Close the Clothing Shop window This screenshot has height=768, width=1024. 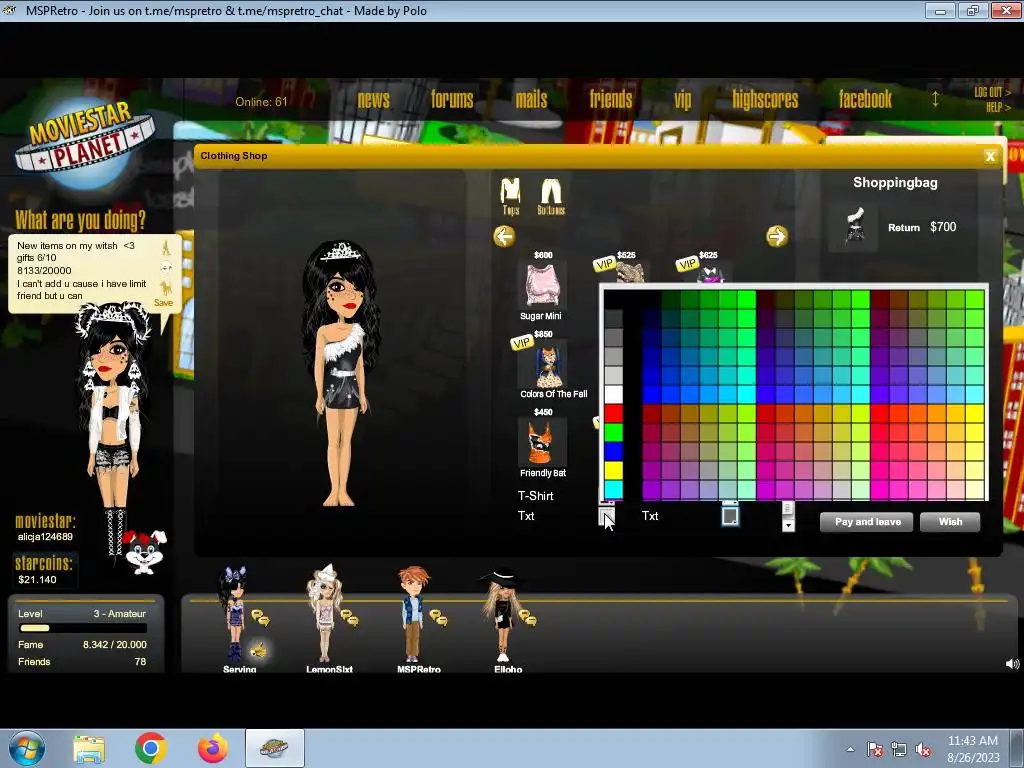tap(990, 156)
